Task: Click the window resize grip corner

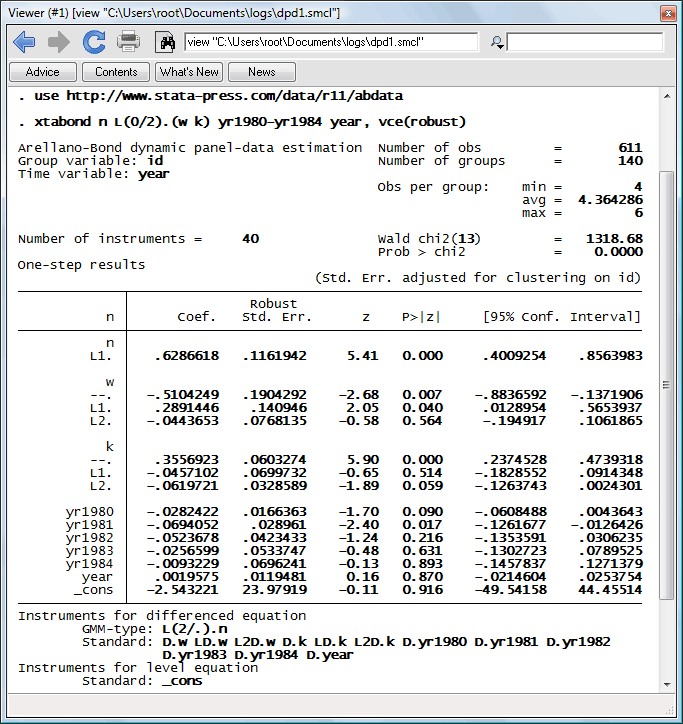Action: pyautogui.click(x=669, y=710)
